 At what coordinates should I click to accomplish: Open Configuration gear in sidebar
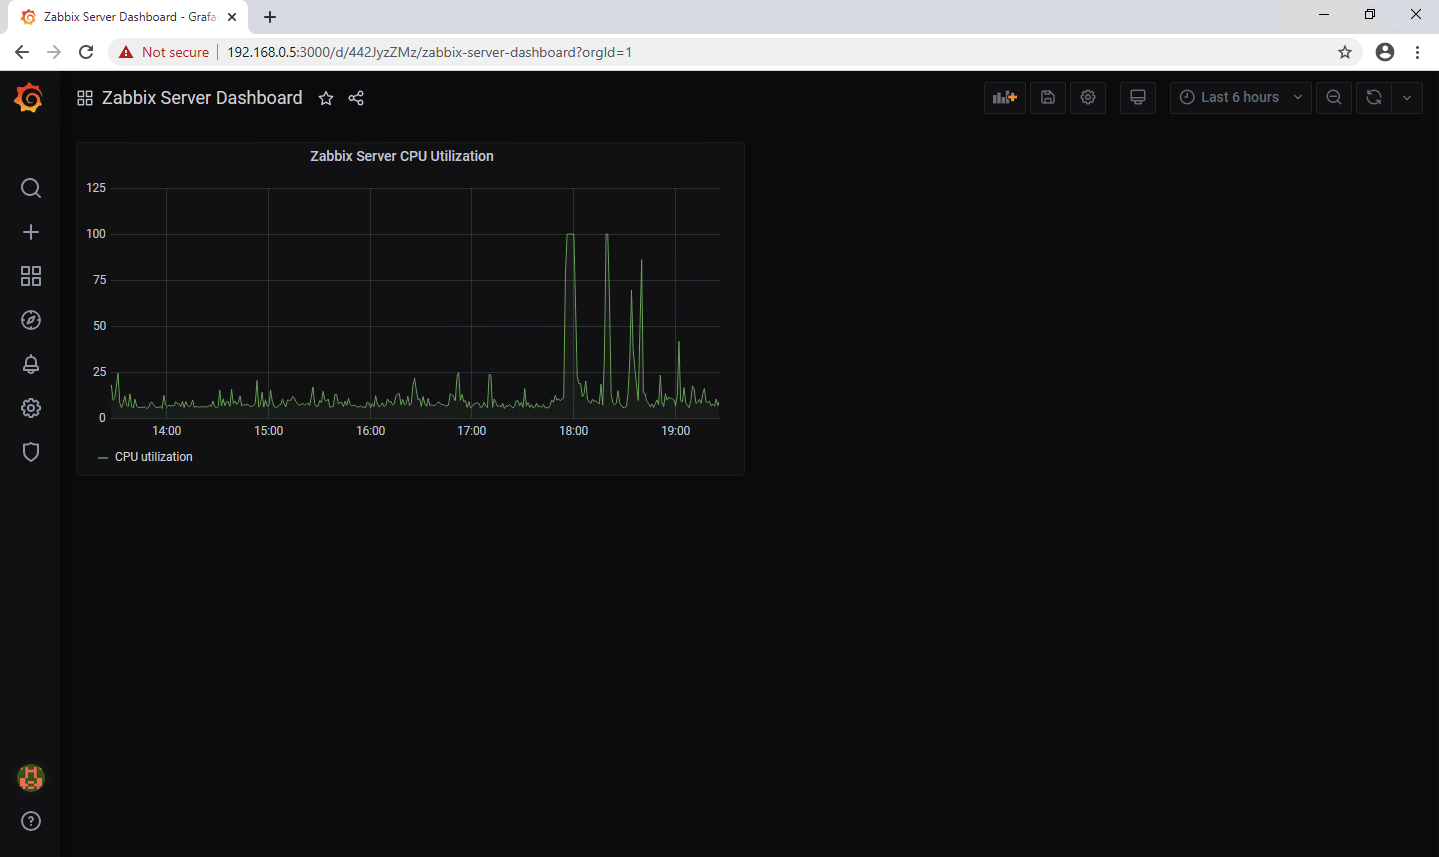[31, 408]
